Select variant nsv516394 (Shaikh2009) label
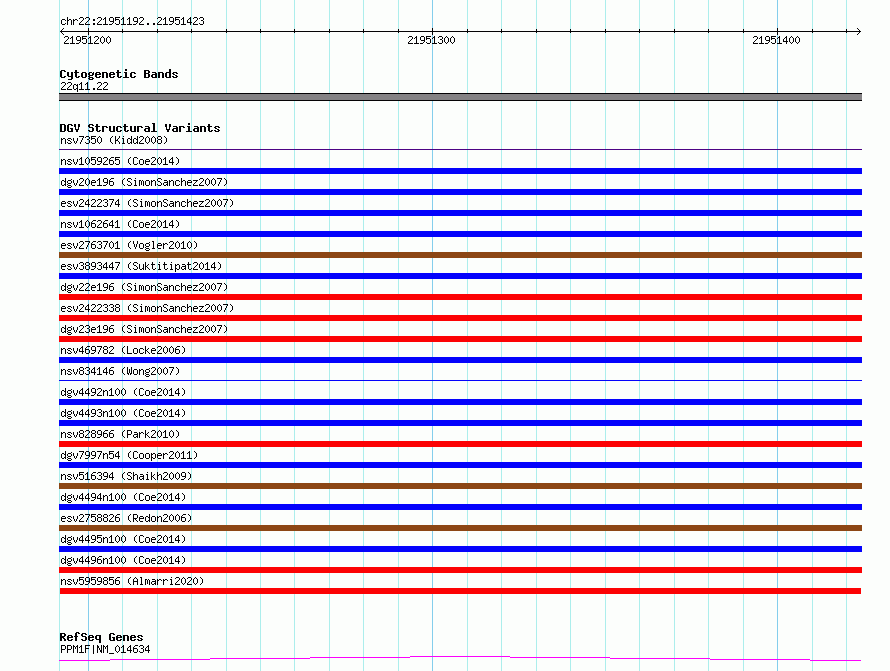The image size is (890, 671). [x=126, y=476]
